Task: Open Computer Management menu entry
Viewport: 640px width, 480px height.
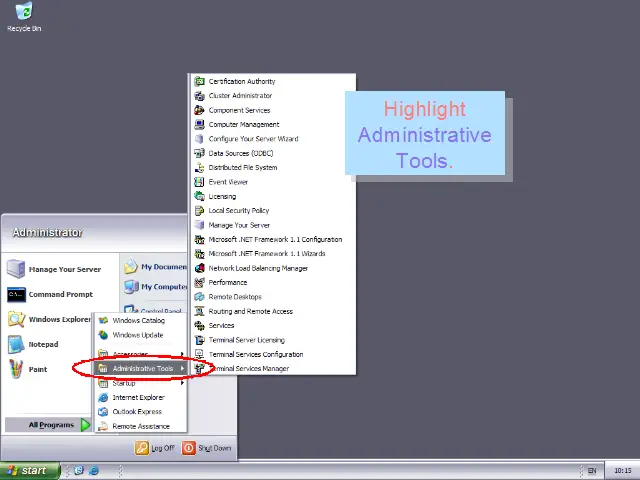Action: click(x=243, y=125)
